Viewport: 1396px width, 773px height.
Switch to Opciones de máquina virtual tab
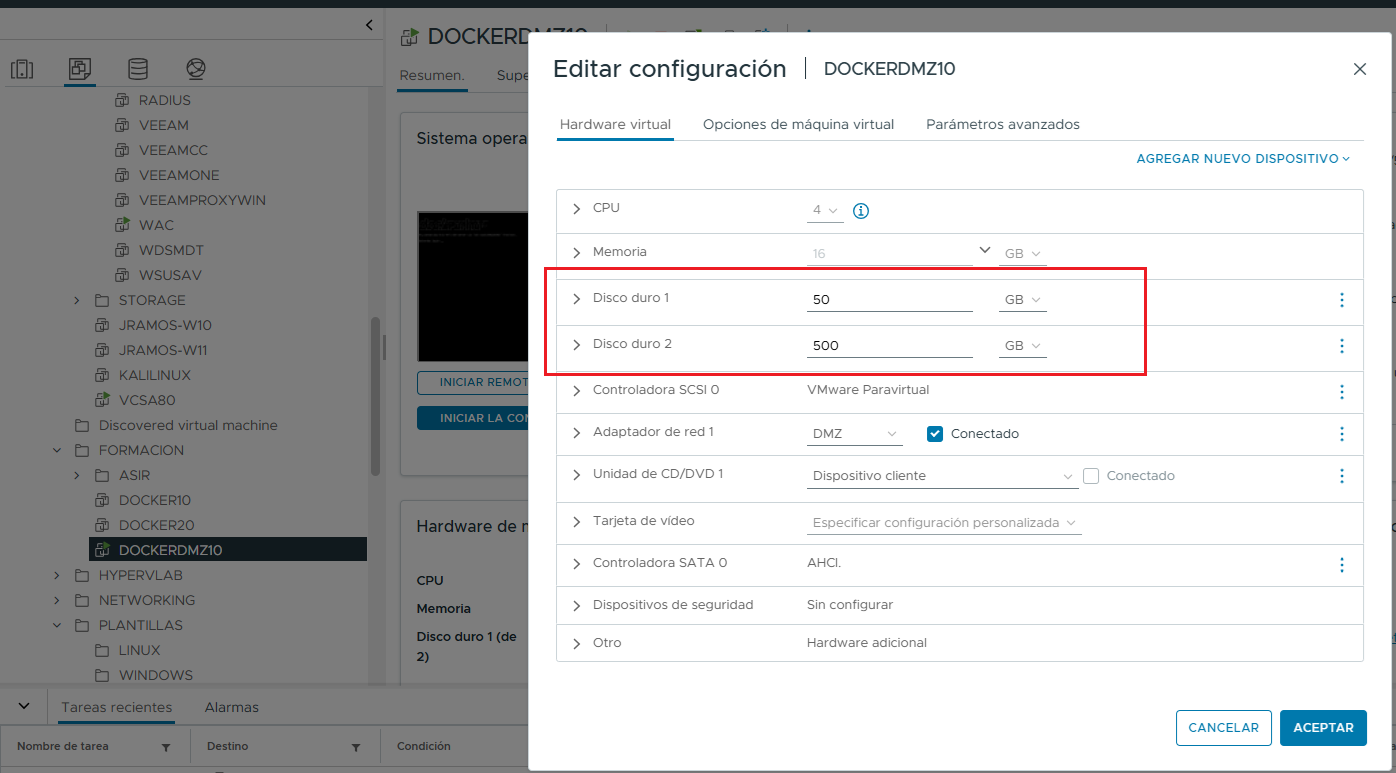798,125
